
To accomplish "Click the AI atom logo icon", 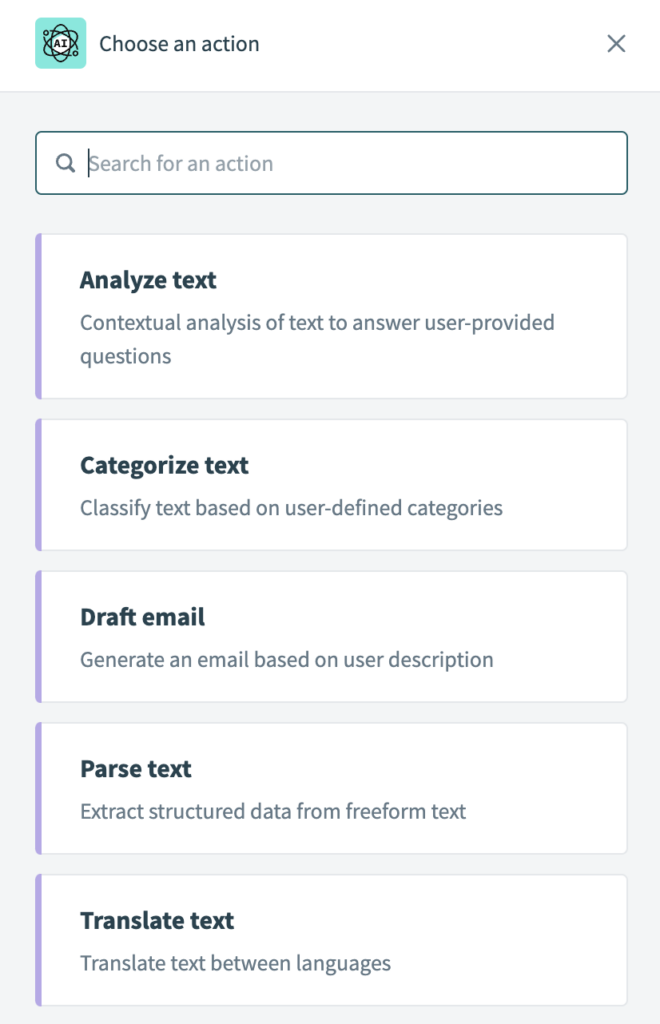I will 60,44.
